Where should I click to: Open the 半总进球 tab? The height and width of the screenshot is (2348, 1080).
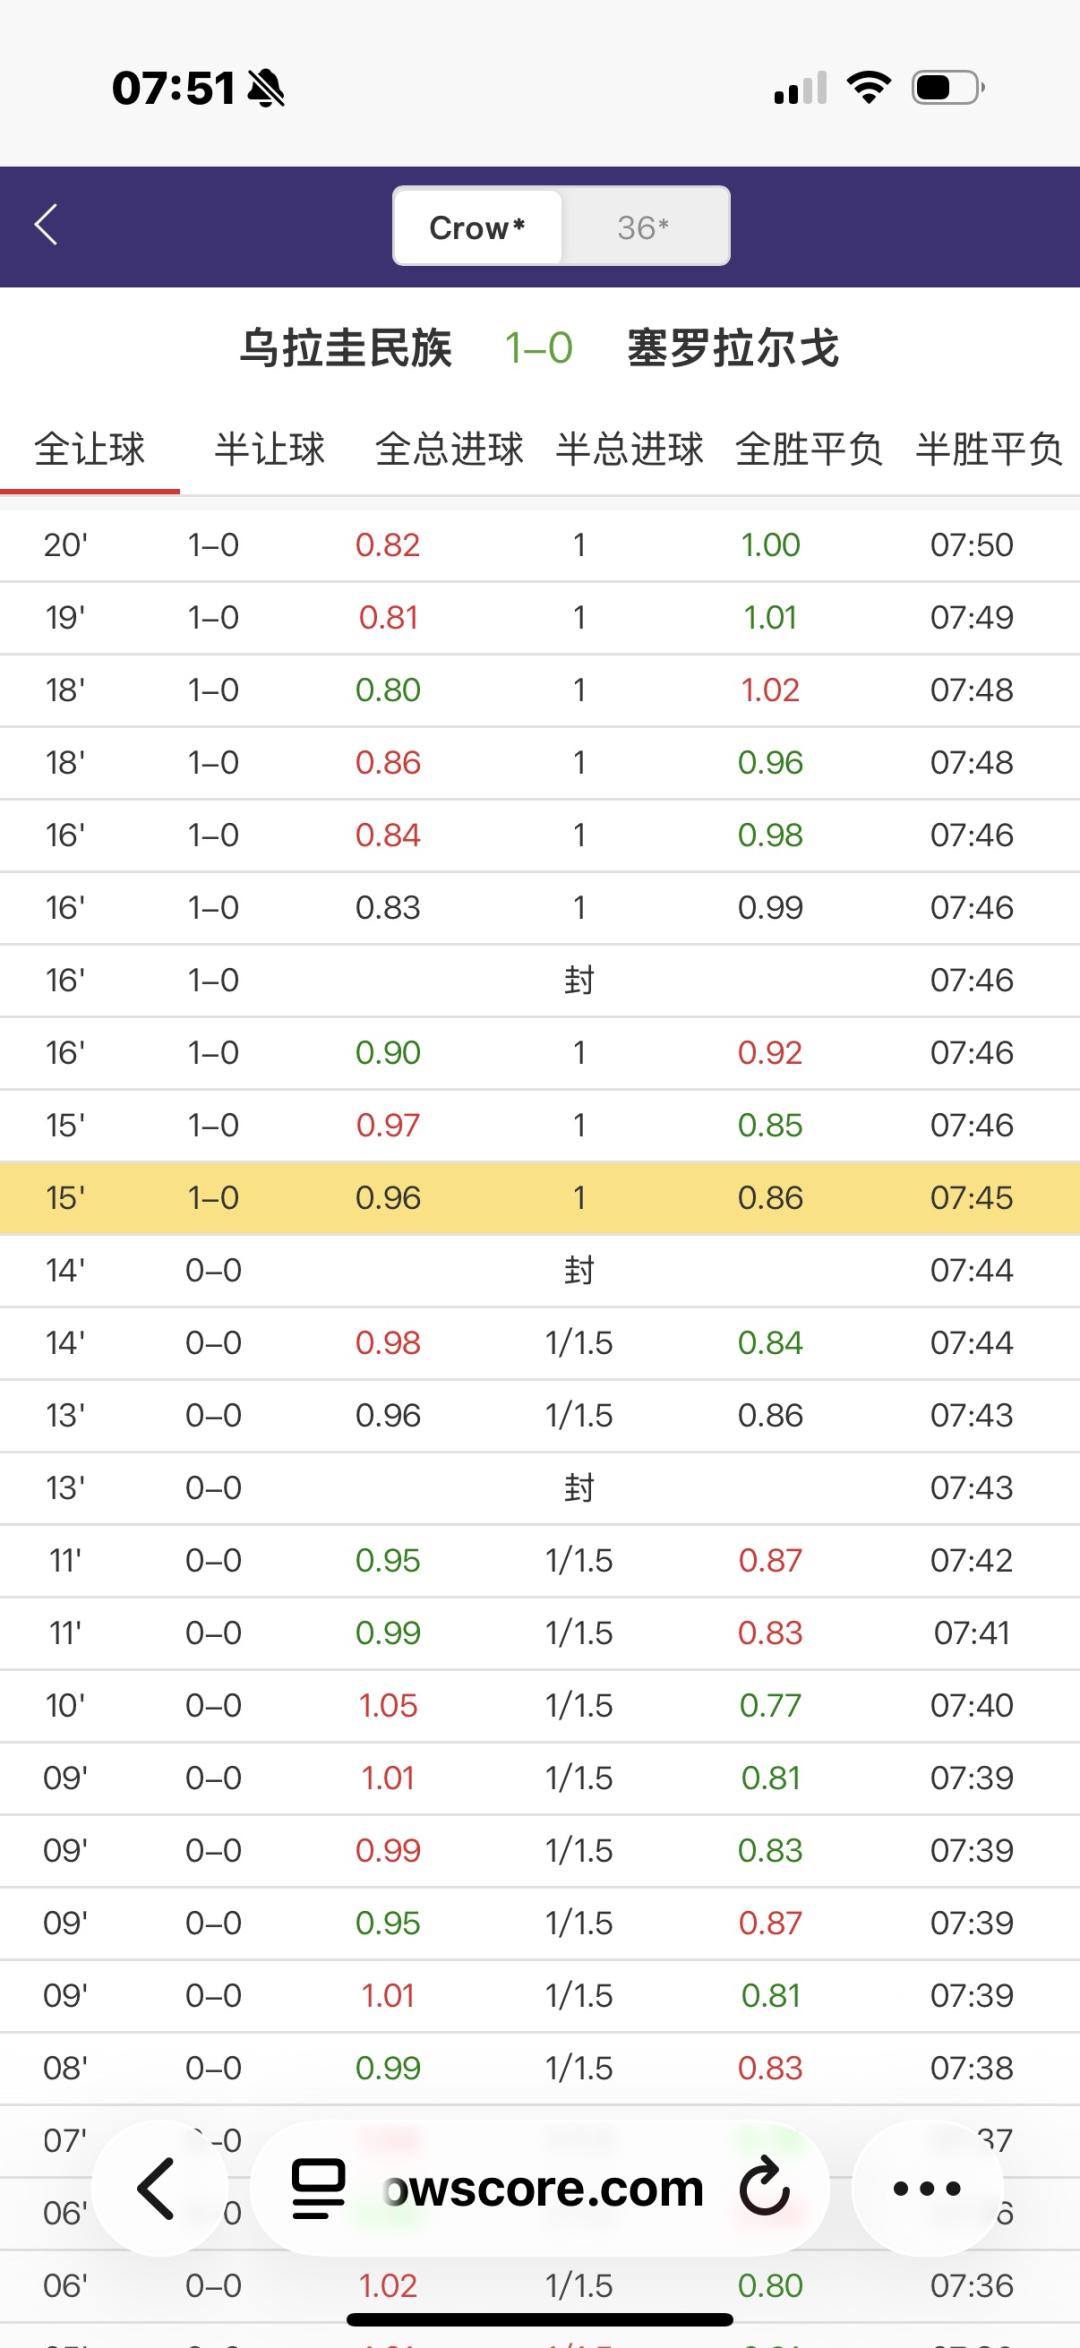coord(629,449)
